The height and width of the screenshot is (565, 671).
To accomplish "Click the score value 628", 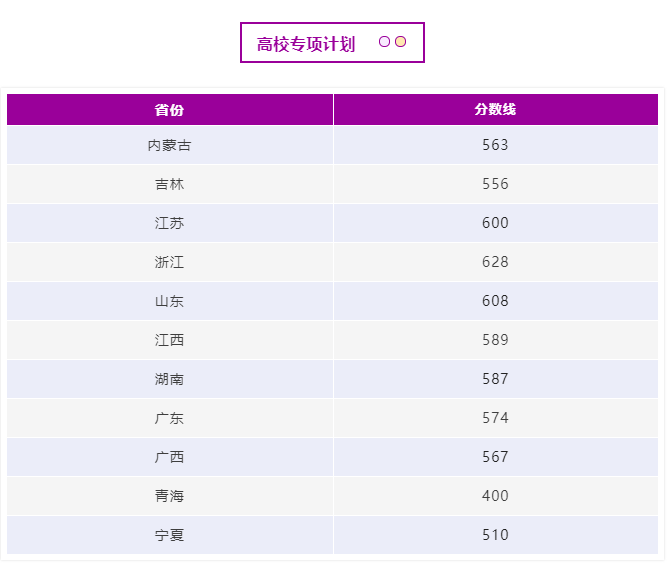I will (495, 262).
